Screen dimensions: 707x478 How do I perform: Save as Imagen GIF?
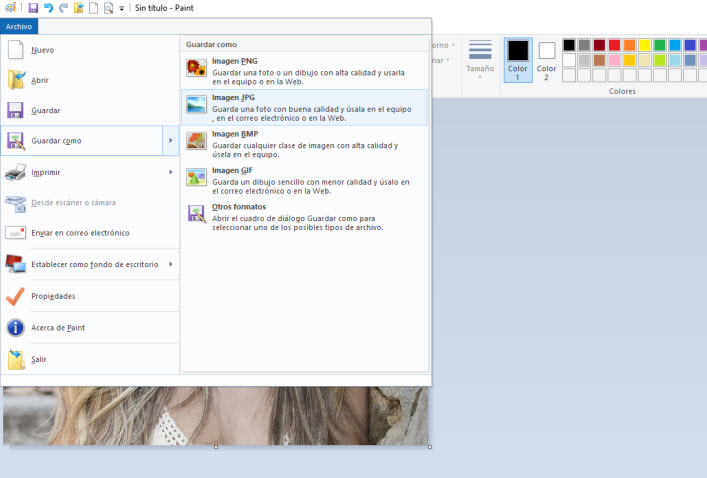pos(304,180)
